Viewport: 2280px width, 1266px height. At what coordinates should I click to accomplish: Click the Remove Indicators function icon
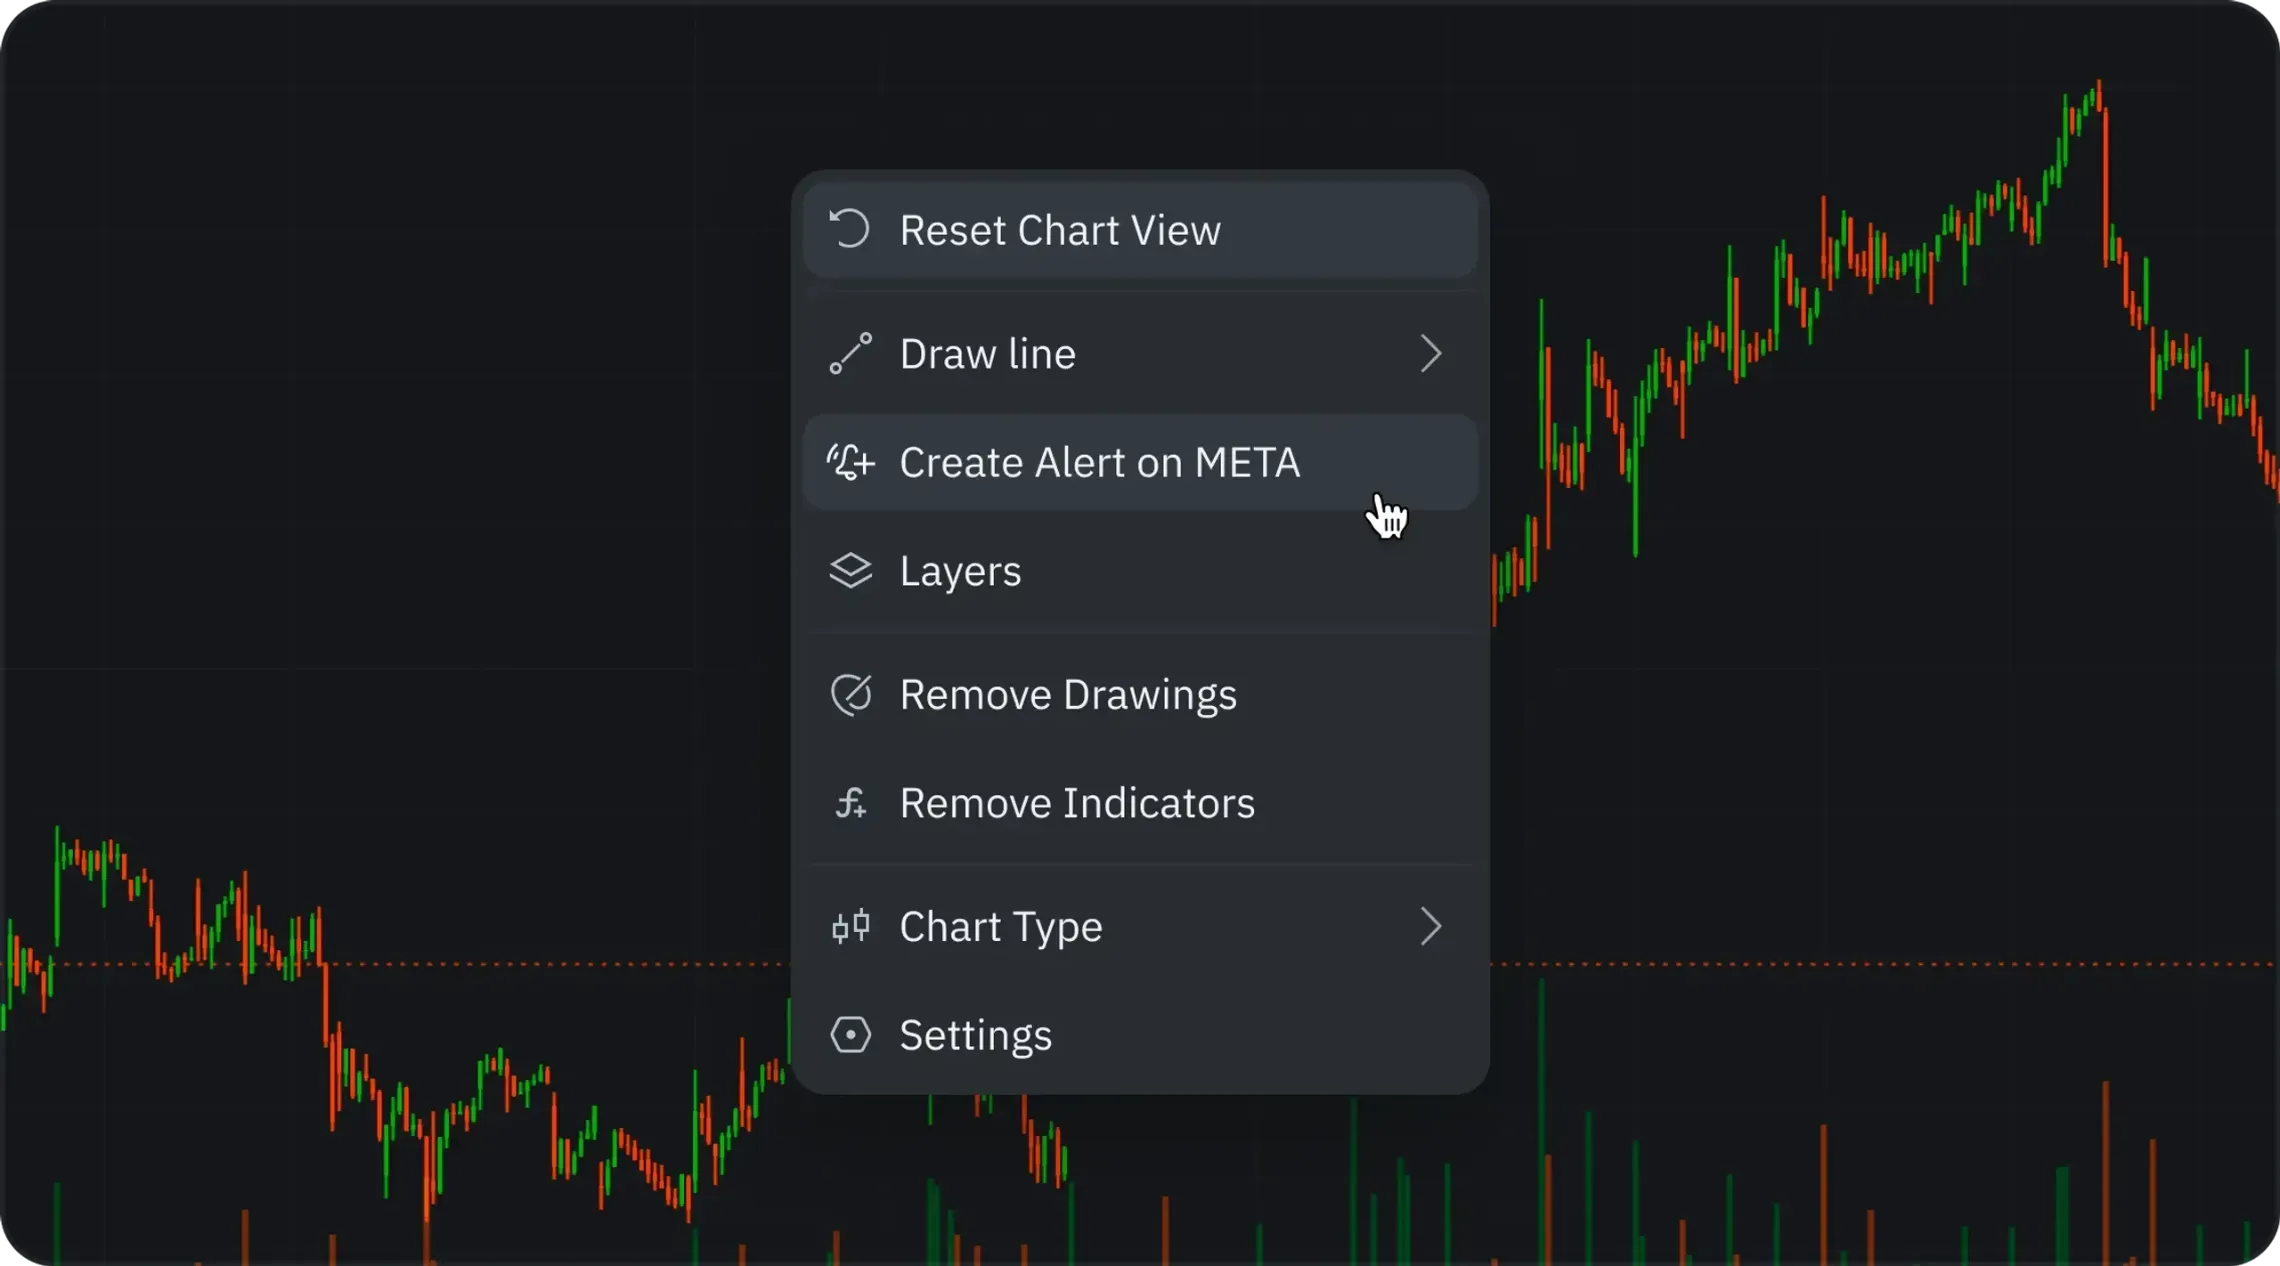click(x=850, y=803)
